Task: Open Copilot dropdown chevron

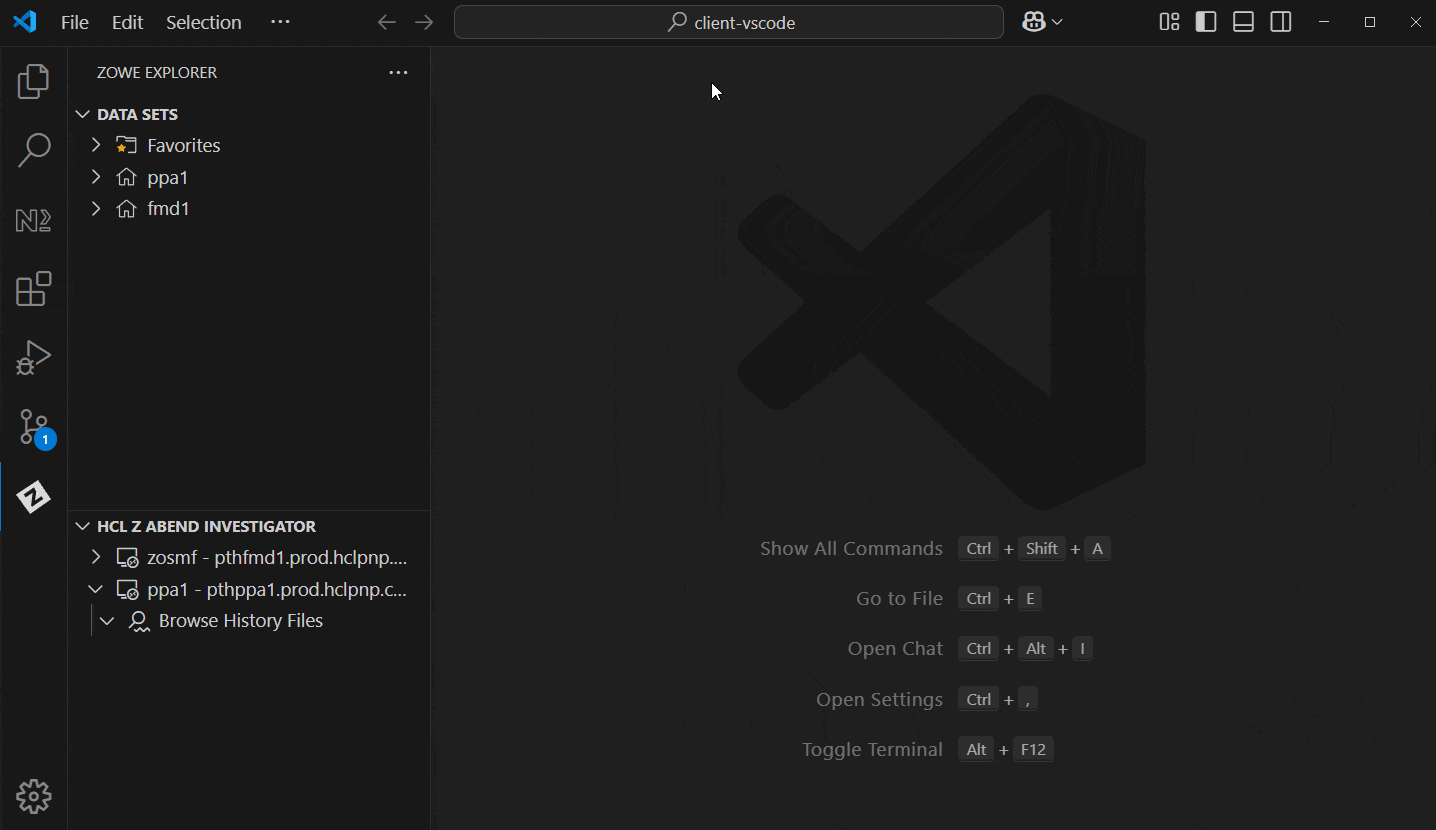Action: pyautogui.click(x=1057, y=22)
